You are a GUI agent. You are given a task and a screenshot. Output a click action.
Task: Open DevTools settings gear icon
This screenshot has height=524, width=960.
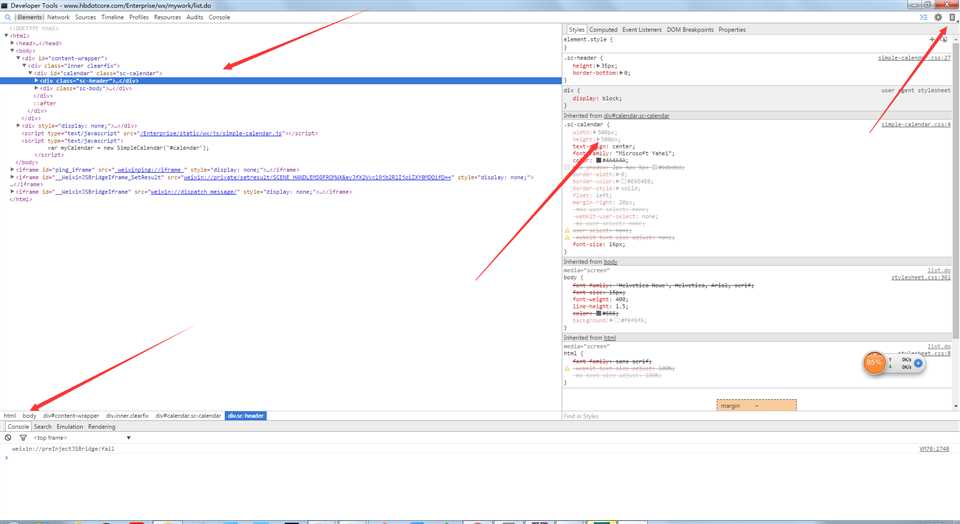coord(938,17)
